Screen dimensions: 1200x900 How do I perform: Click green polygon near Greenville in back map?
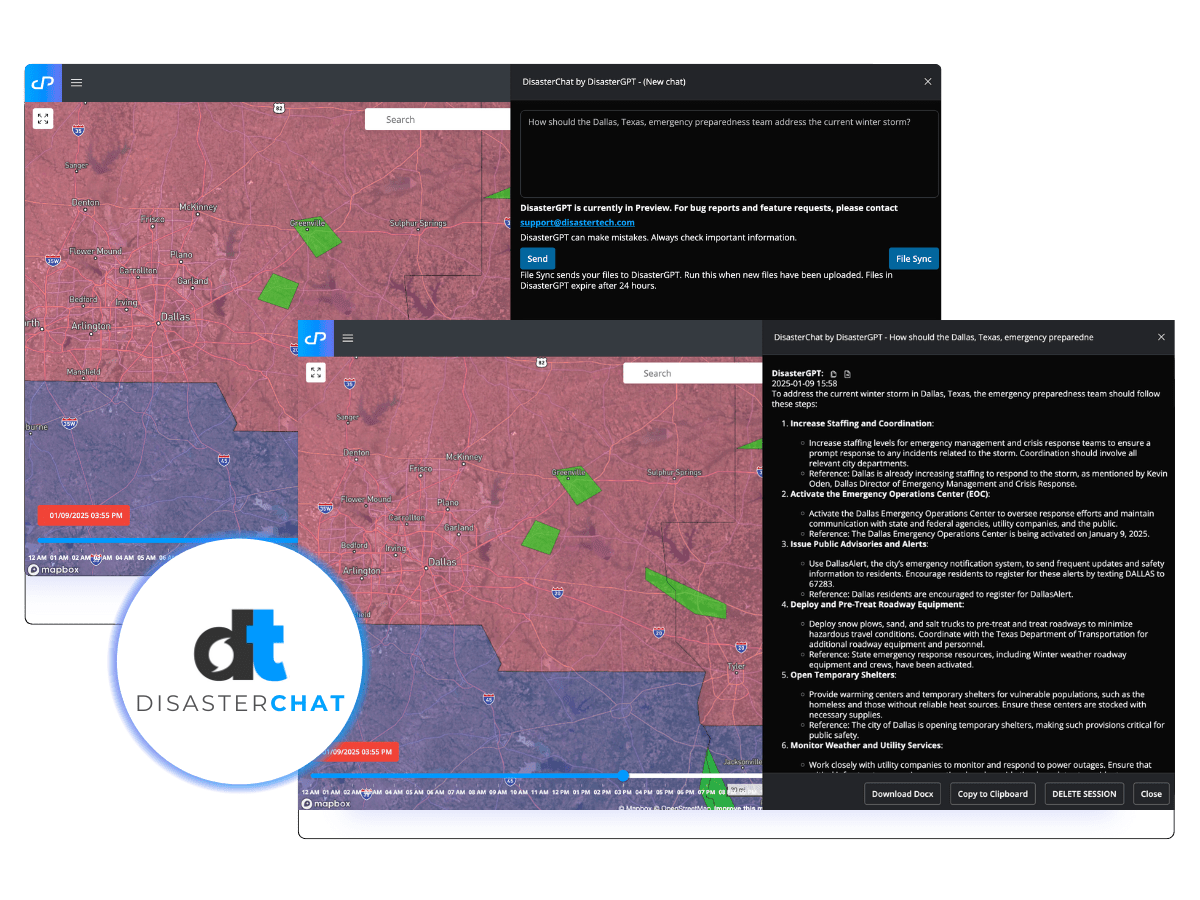318,237
